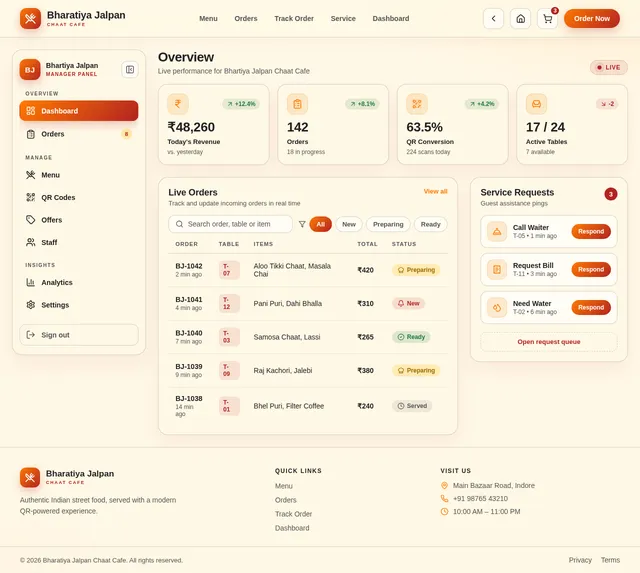This screenshot has height=573, width=640.
Task: Click the footer Dashboard link
Action: pyautogui.click(x=292, y=528)
